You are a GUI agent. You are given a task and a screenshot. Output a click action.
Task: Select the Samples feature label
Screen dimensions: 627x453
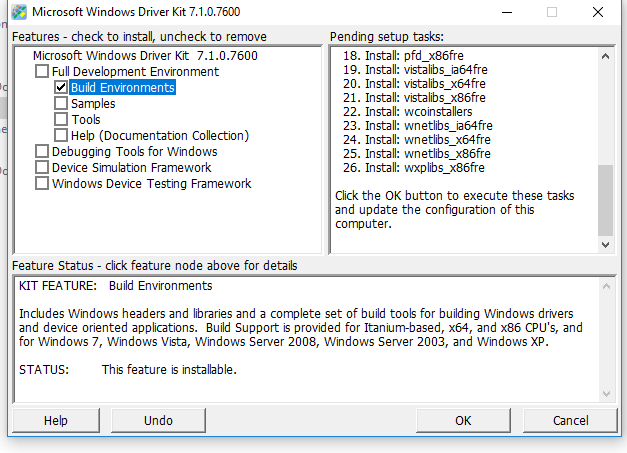pyautogui.click(x=93, y=104)
